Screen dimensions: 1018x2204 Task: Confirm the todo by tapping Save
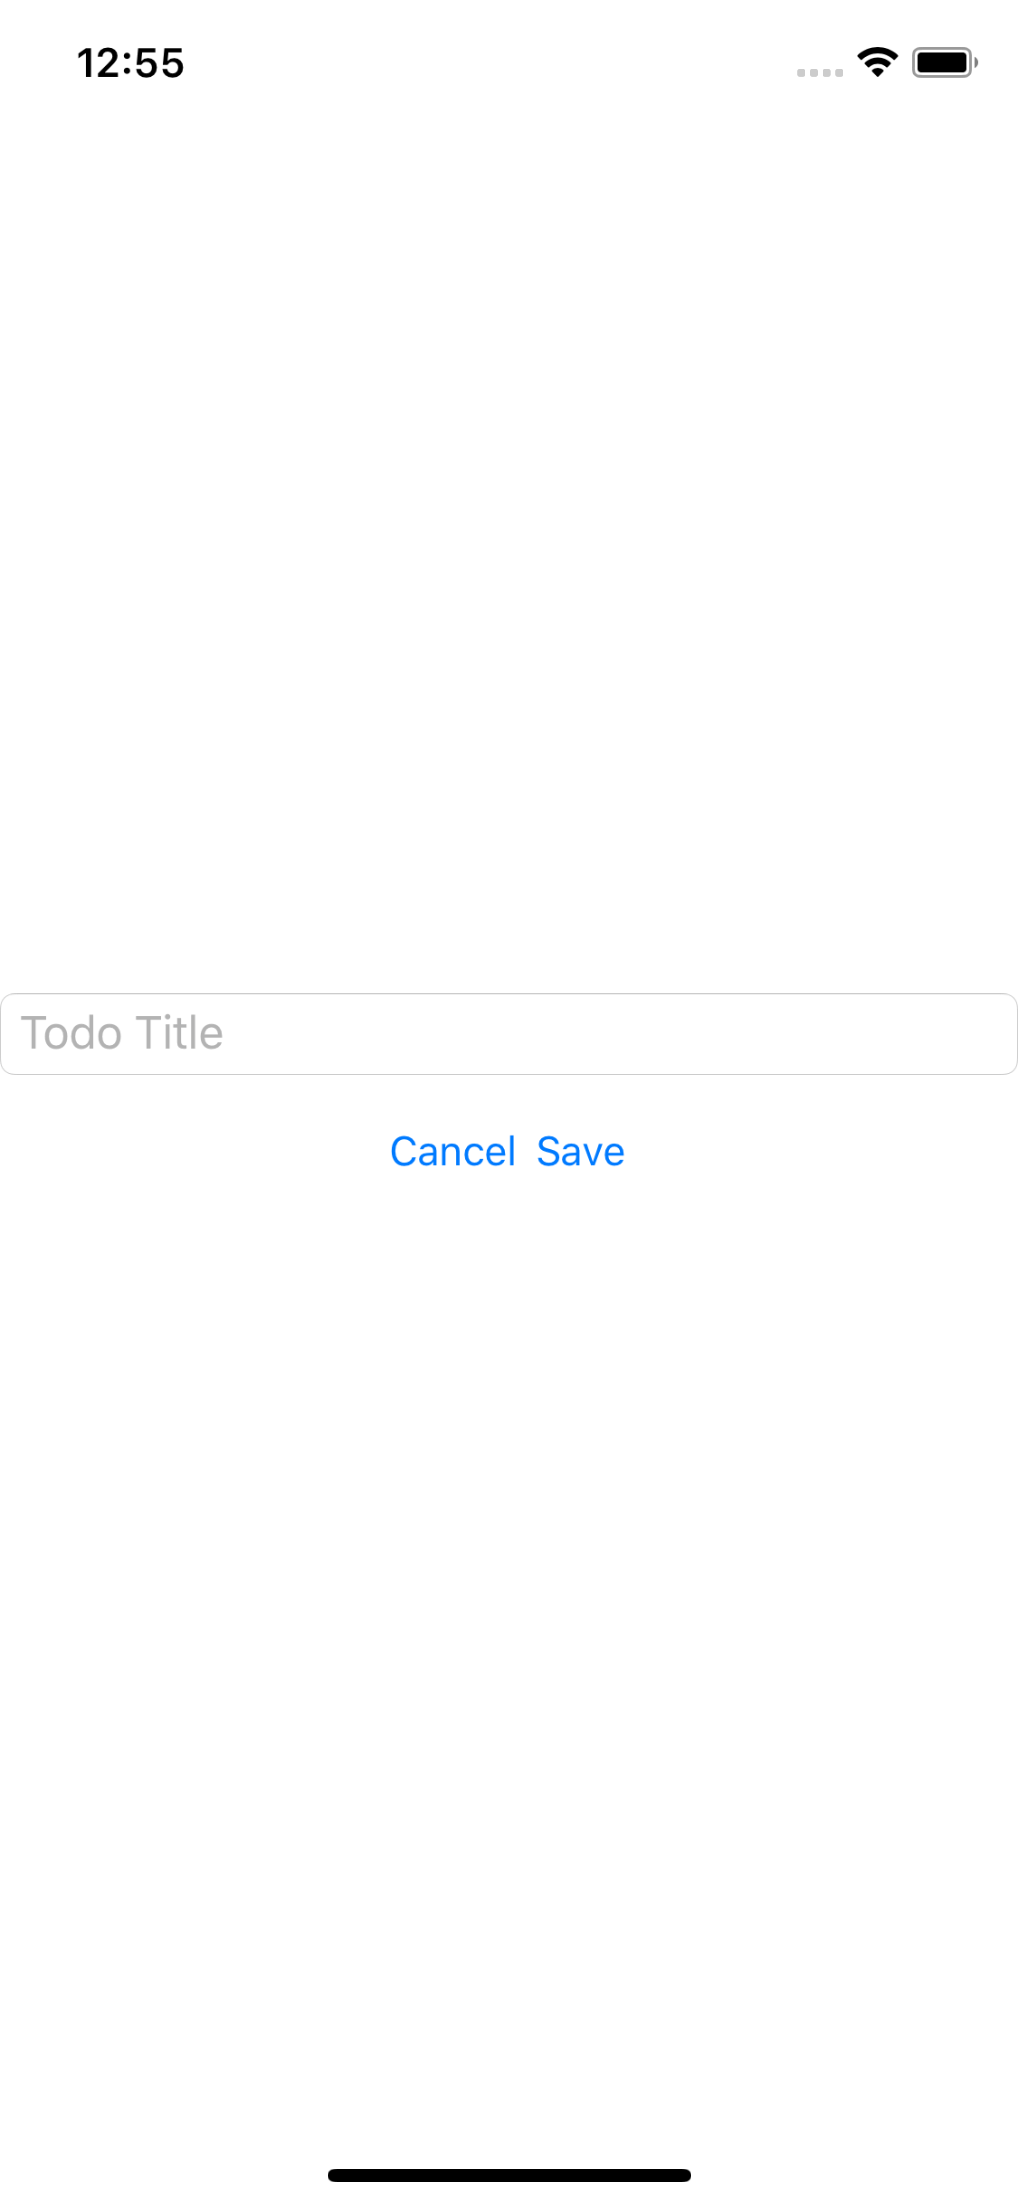[x=581, y=1152]
